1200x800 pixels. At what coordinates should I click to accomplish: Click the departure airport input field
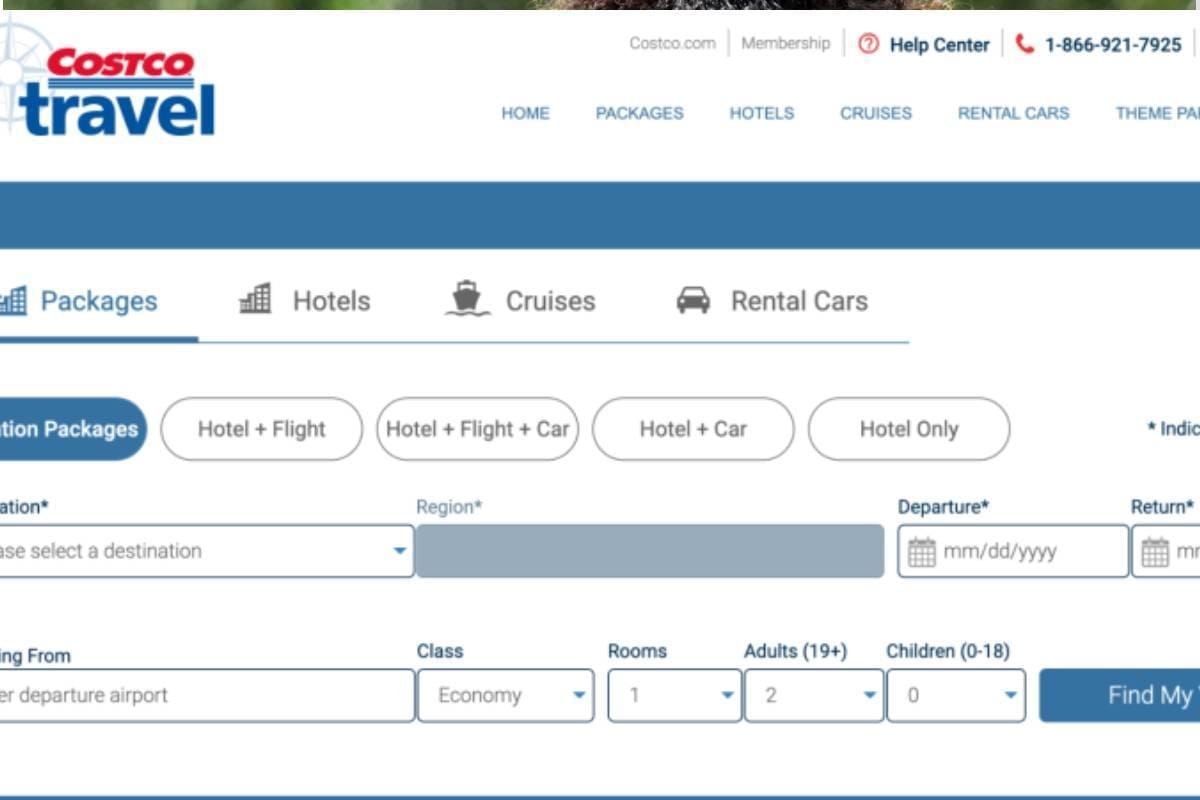(x=207, y=695)
